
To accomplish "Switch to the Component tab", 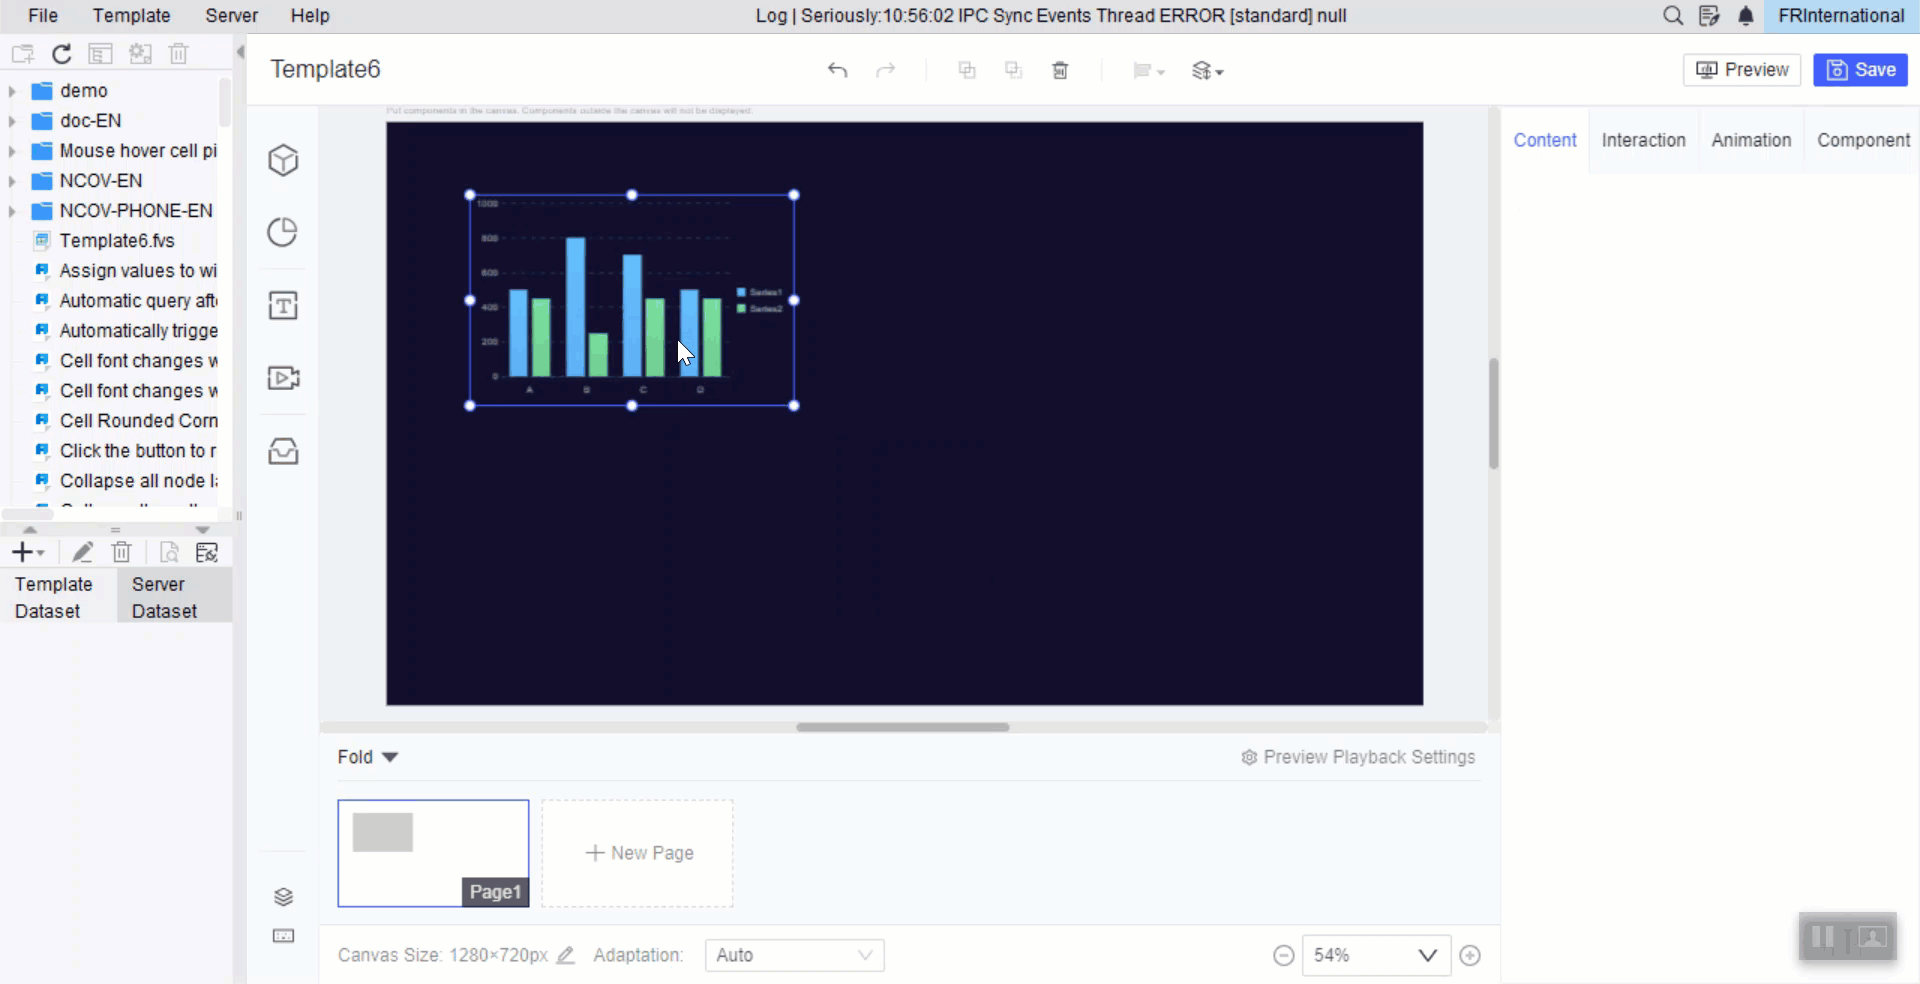I will coord(1863,140).
